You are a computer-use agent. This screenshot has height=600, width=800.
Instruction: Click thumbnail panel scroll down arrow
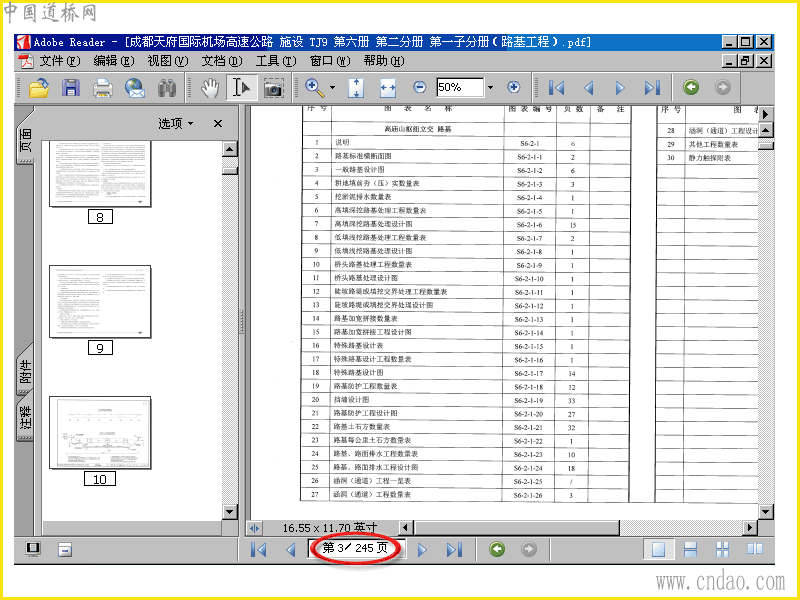pyautogui.click(x=230, y=512)
